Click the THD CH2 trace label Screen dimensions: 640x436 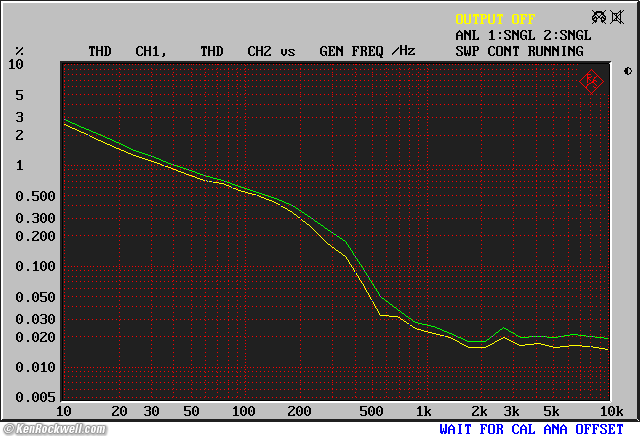(x=236, y=51)
